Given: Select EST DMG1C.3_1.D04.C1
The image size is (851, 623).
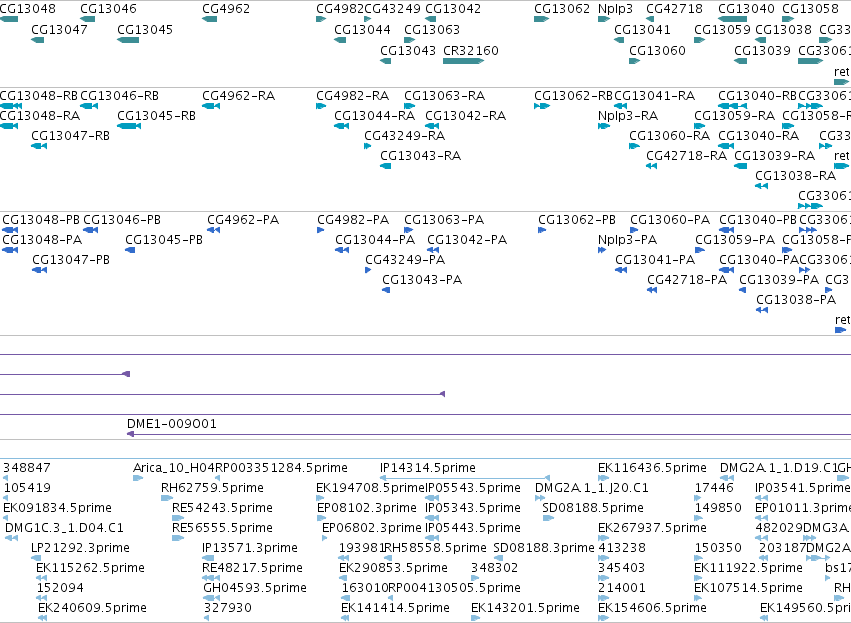Looking at the screenshot, I should (64, 528).
